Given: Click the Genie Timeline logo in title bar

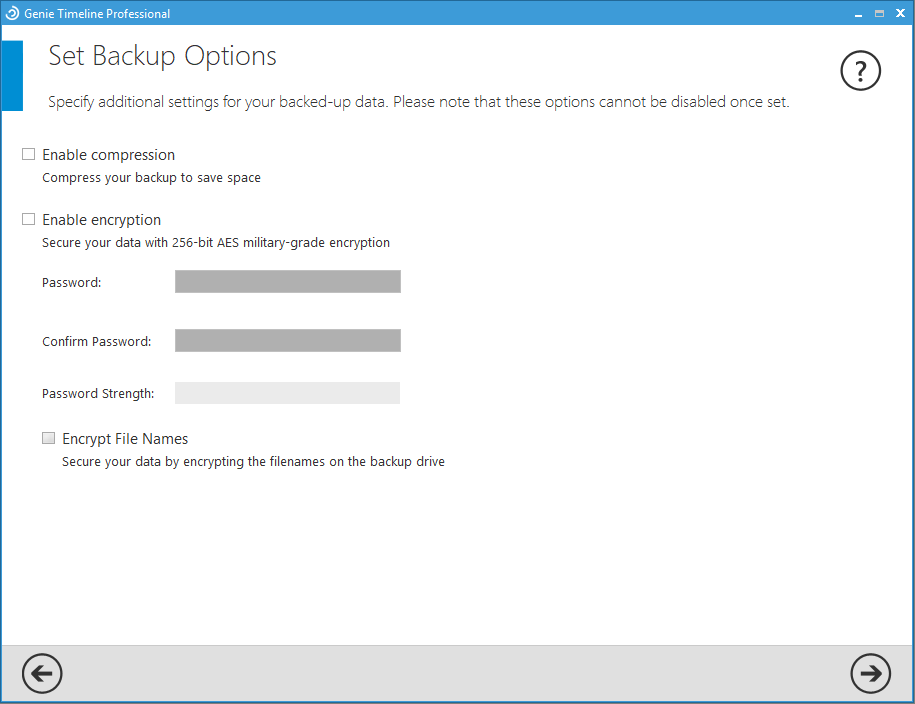Looking at the screenshot, I should (13, 13).
